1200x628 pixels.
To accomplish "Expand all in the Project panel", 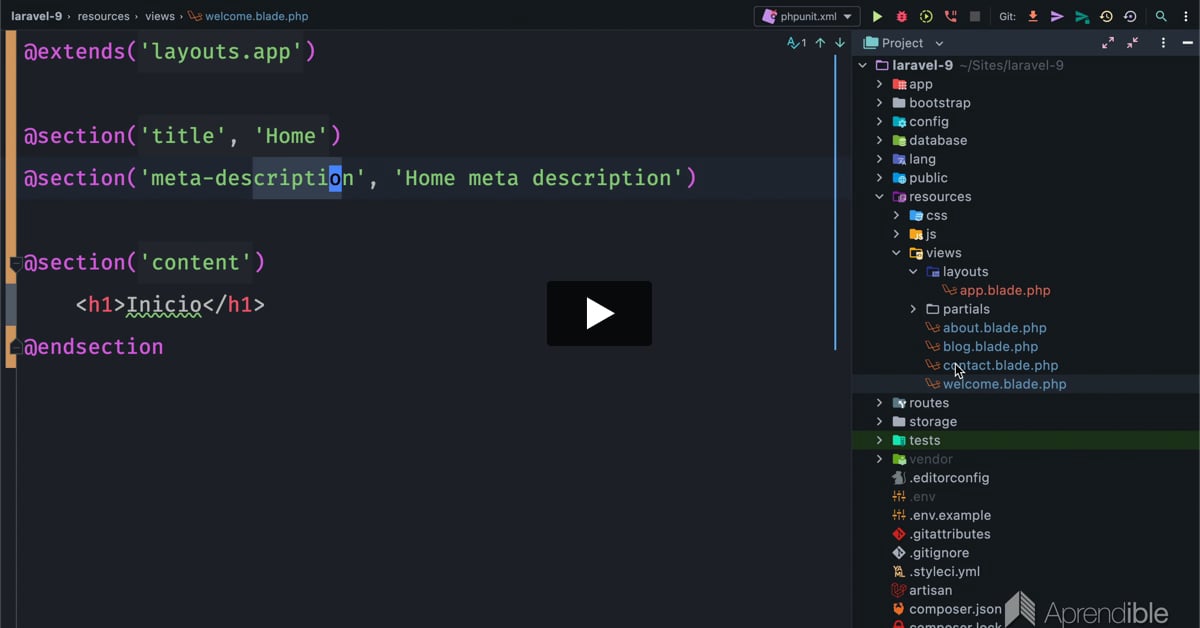I will 1108,43.
